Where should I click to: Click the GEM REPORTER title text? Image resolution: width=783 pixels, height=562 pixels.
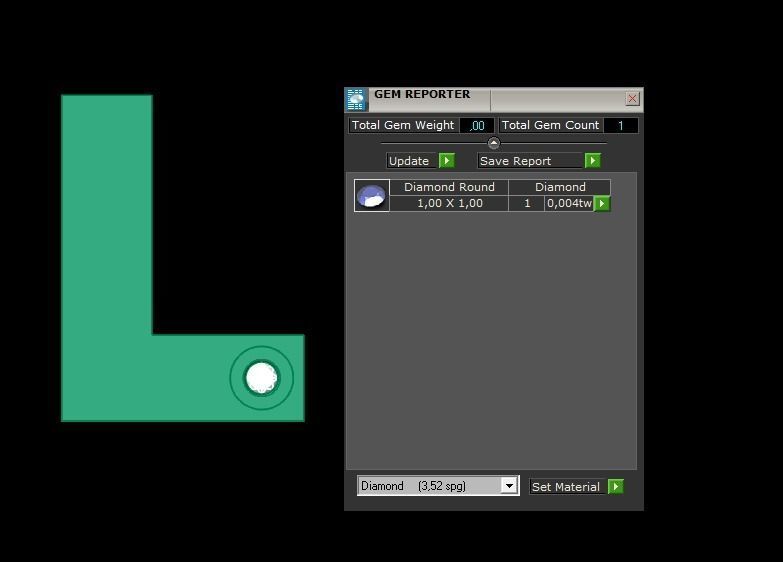(422, 94)
